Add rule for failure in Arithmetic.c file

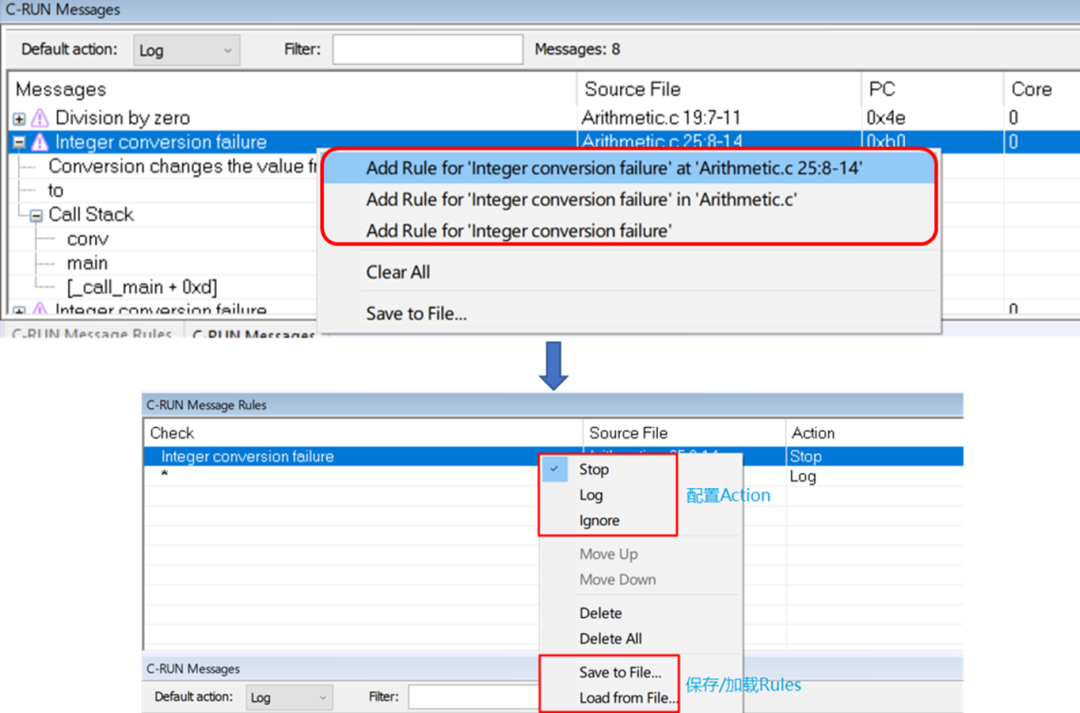coord(580,200)
